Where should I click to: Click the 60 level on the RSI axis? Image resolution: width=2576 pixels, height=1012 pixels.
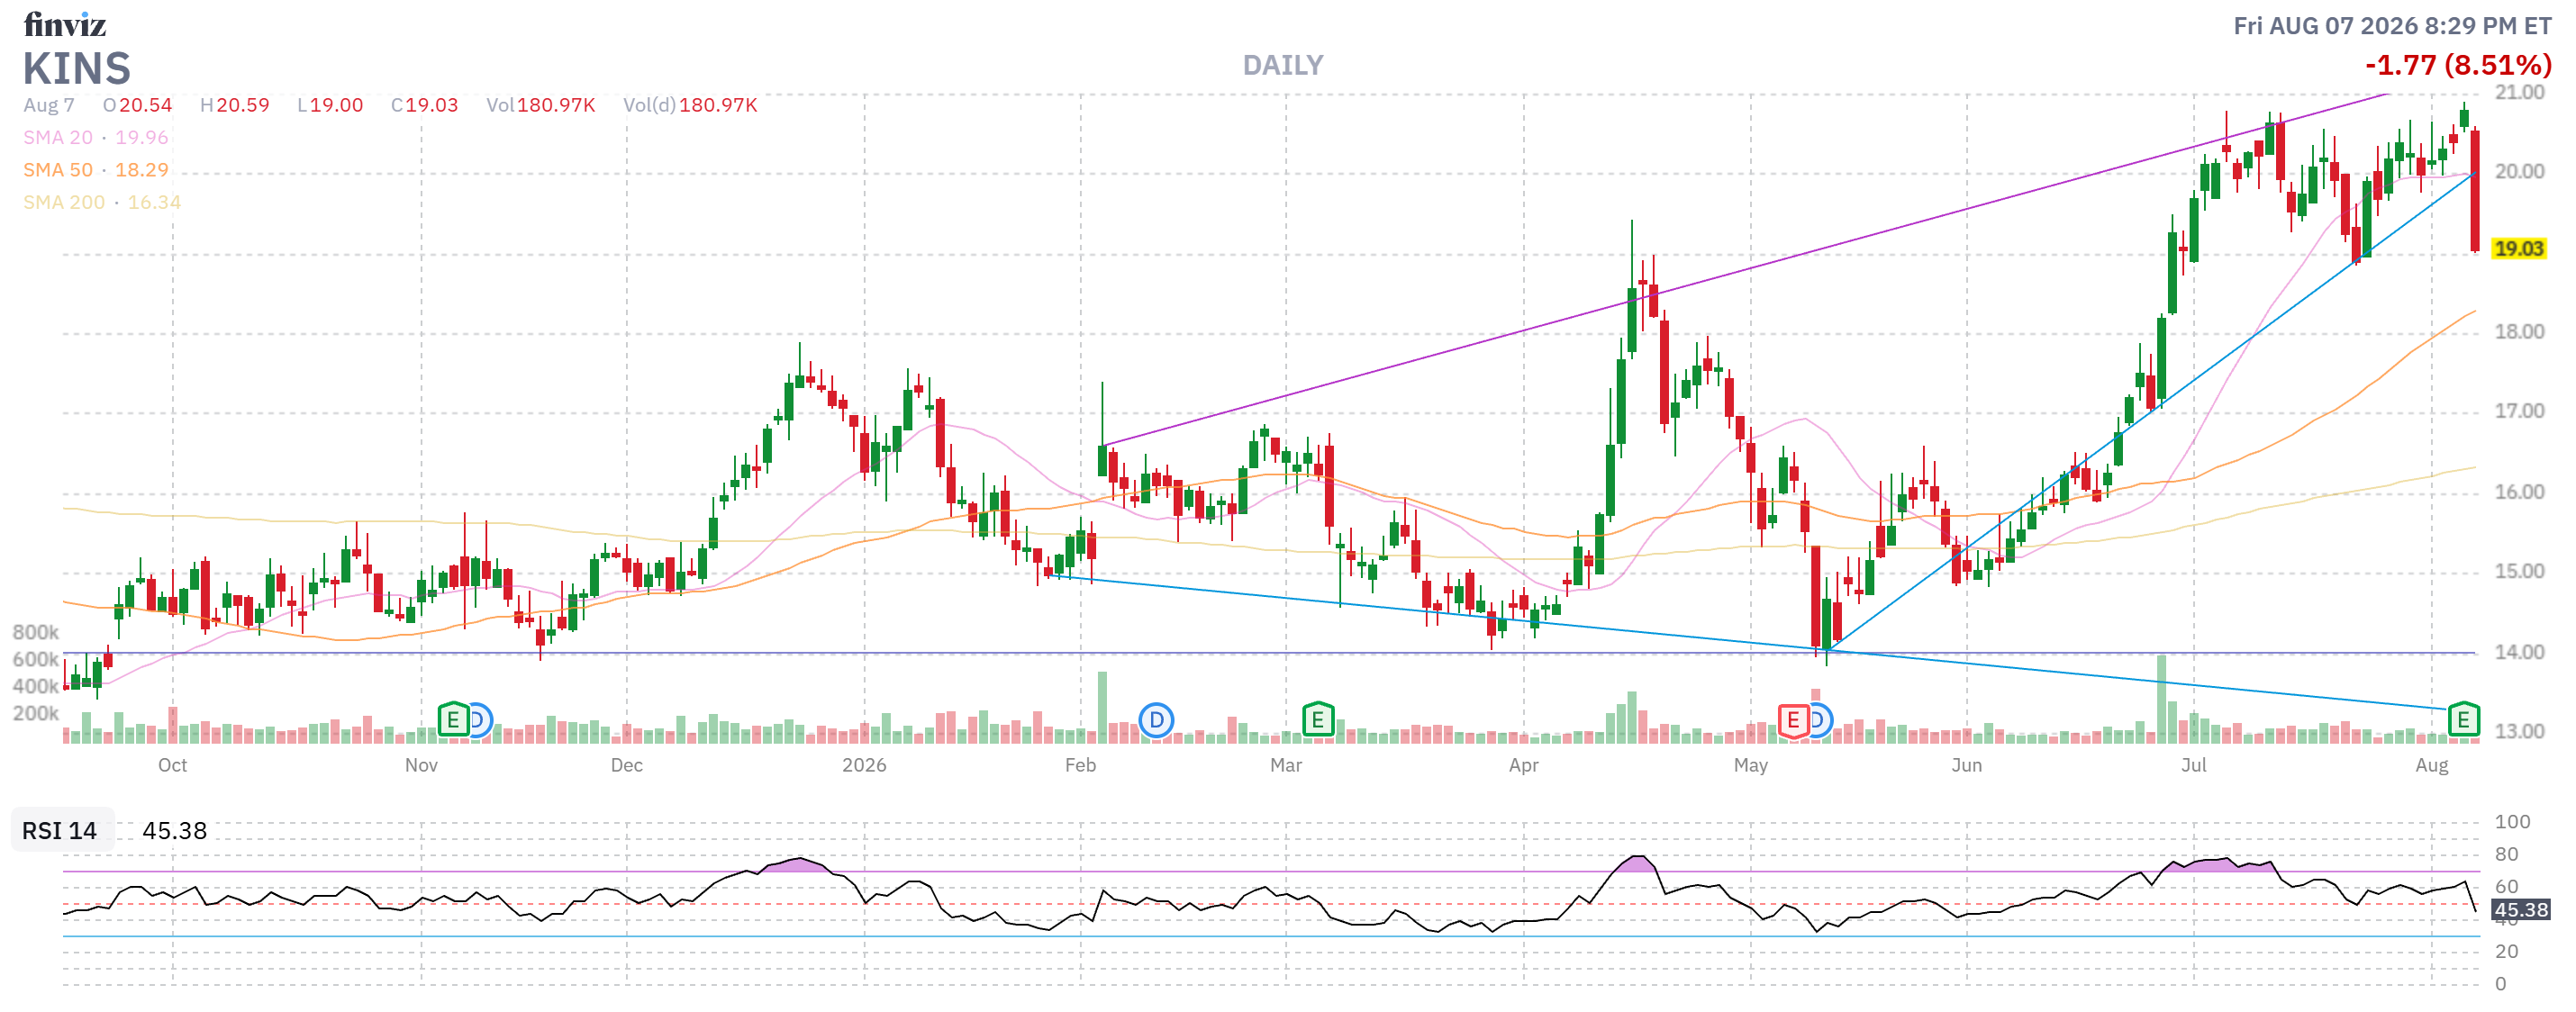pyautogui.click(x=2506, y=886)
